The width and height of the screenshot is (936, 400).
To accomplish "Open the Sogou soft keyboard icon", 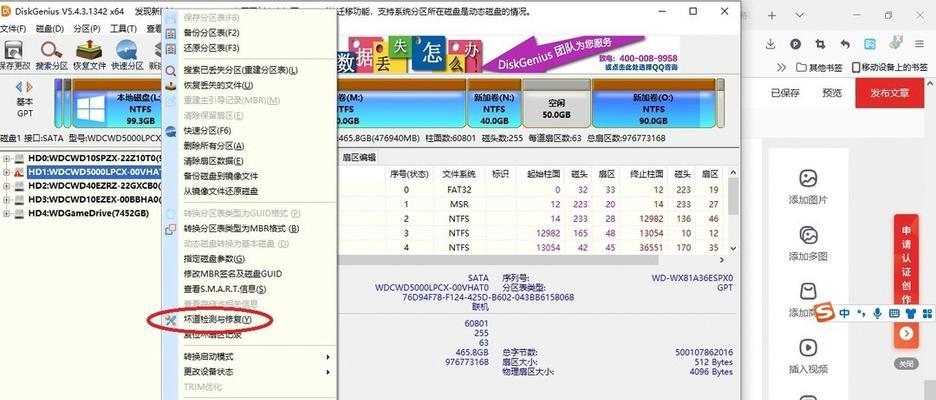I will click(x=894, y=312).
